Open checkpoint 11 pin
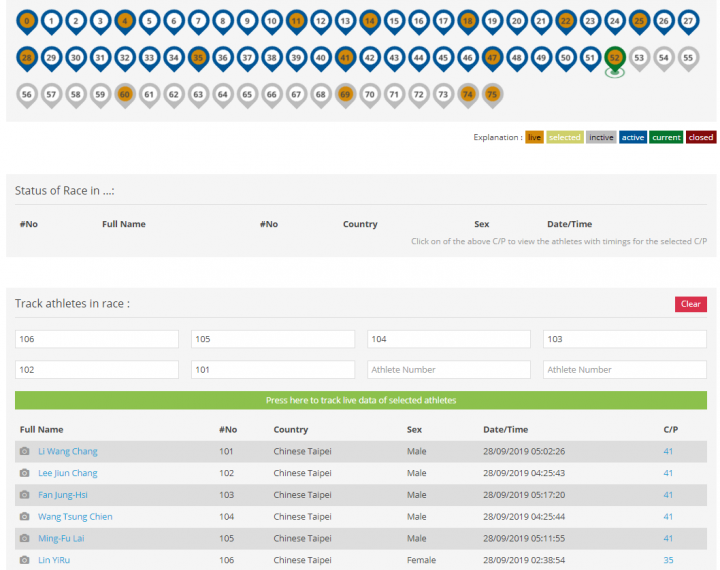The height and width of the screenshot is (570, 720). pyautogui.click(x=296, y=22)
